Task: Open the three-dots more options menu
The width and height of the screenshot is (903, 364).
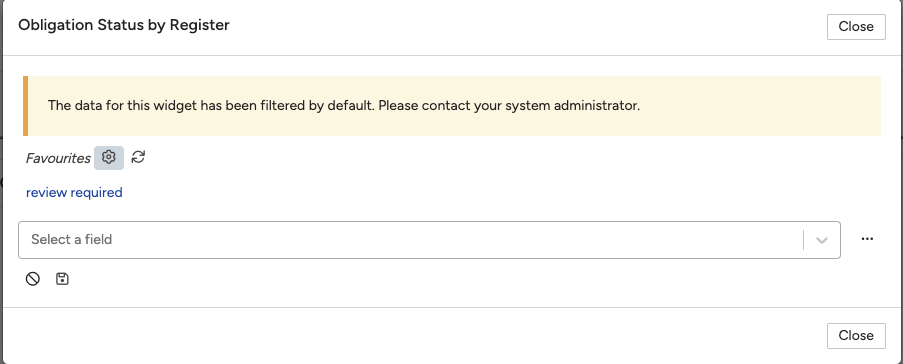Action: pos(867,239)
